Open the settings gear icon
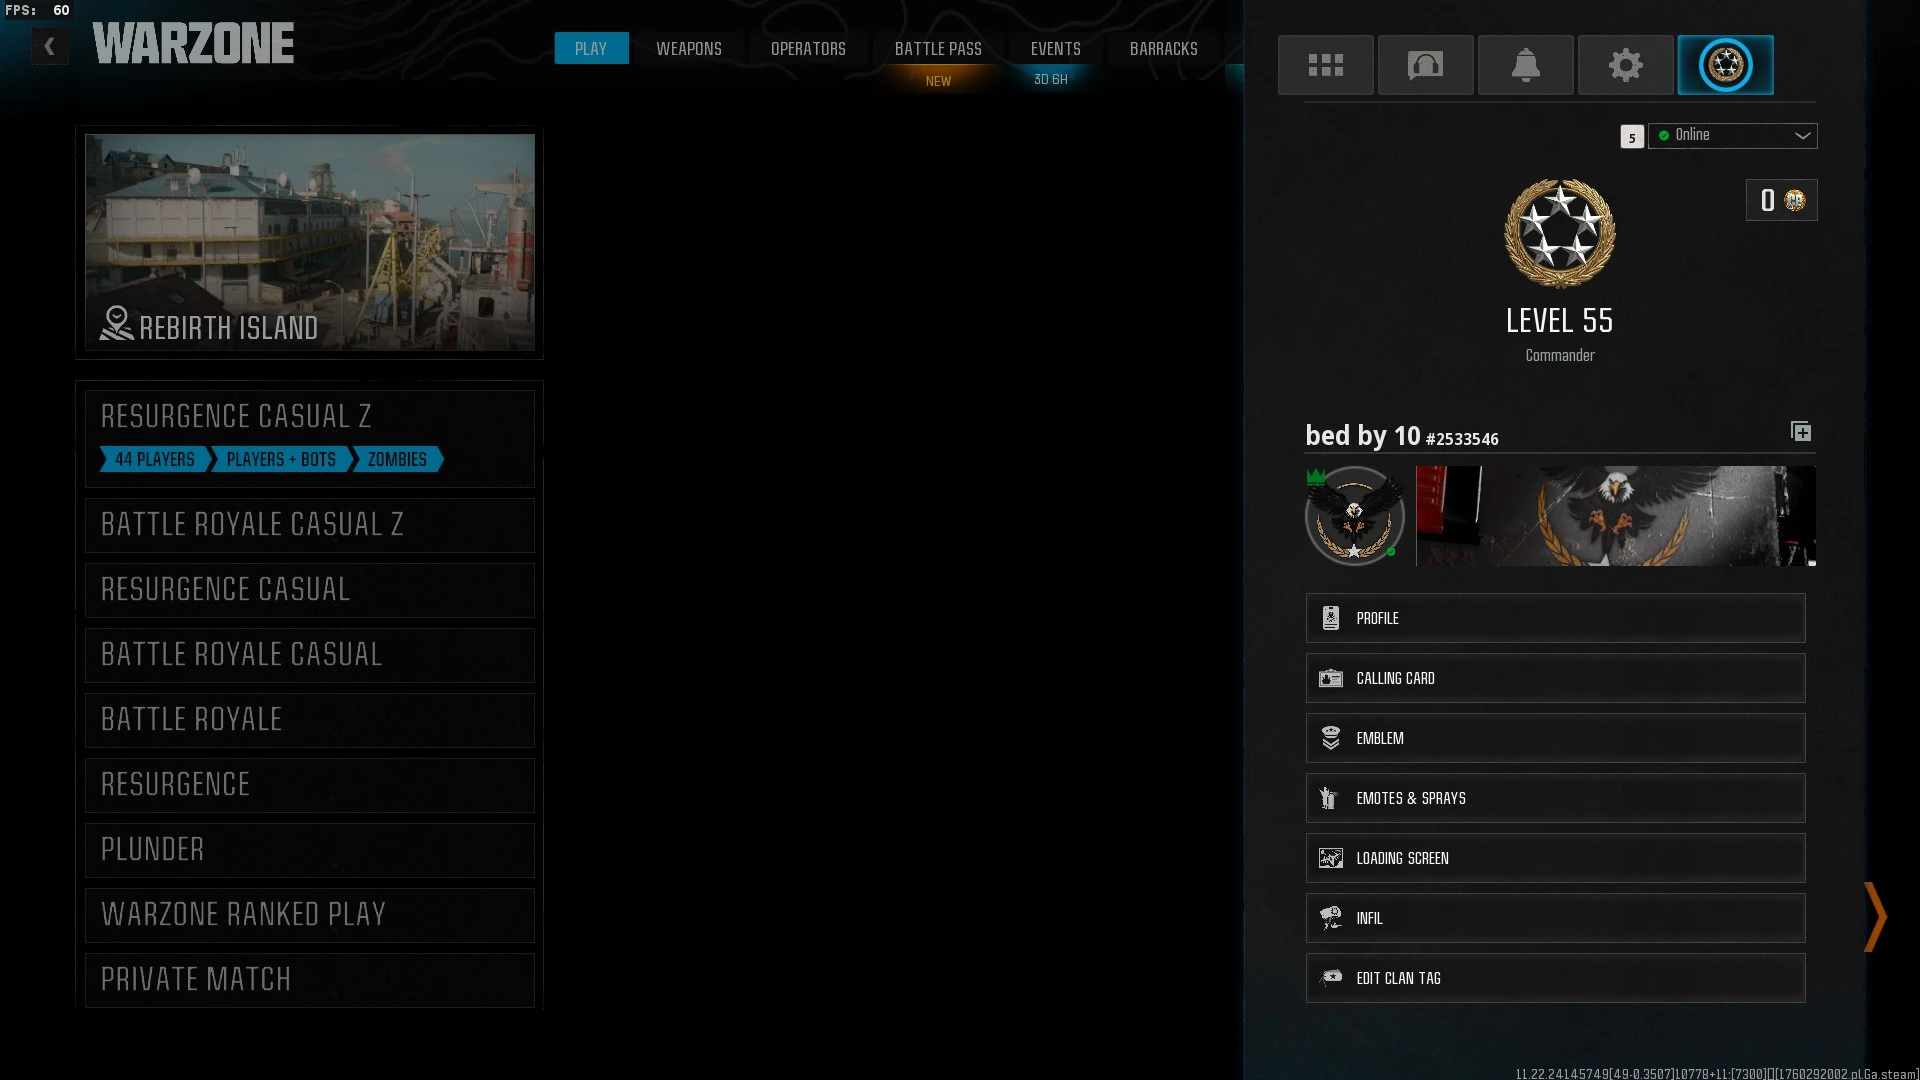This screenshot has width=1920, height=1080. click(x=1625, y=65)
